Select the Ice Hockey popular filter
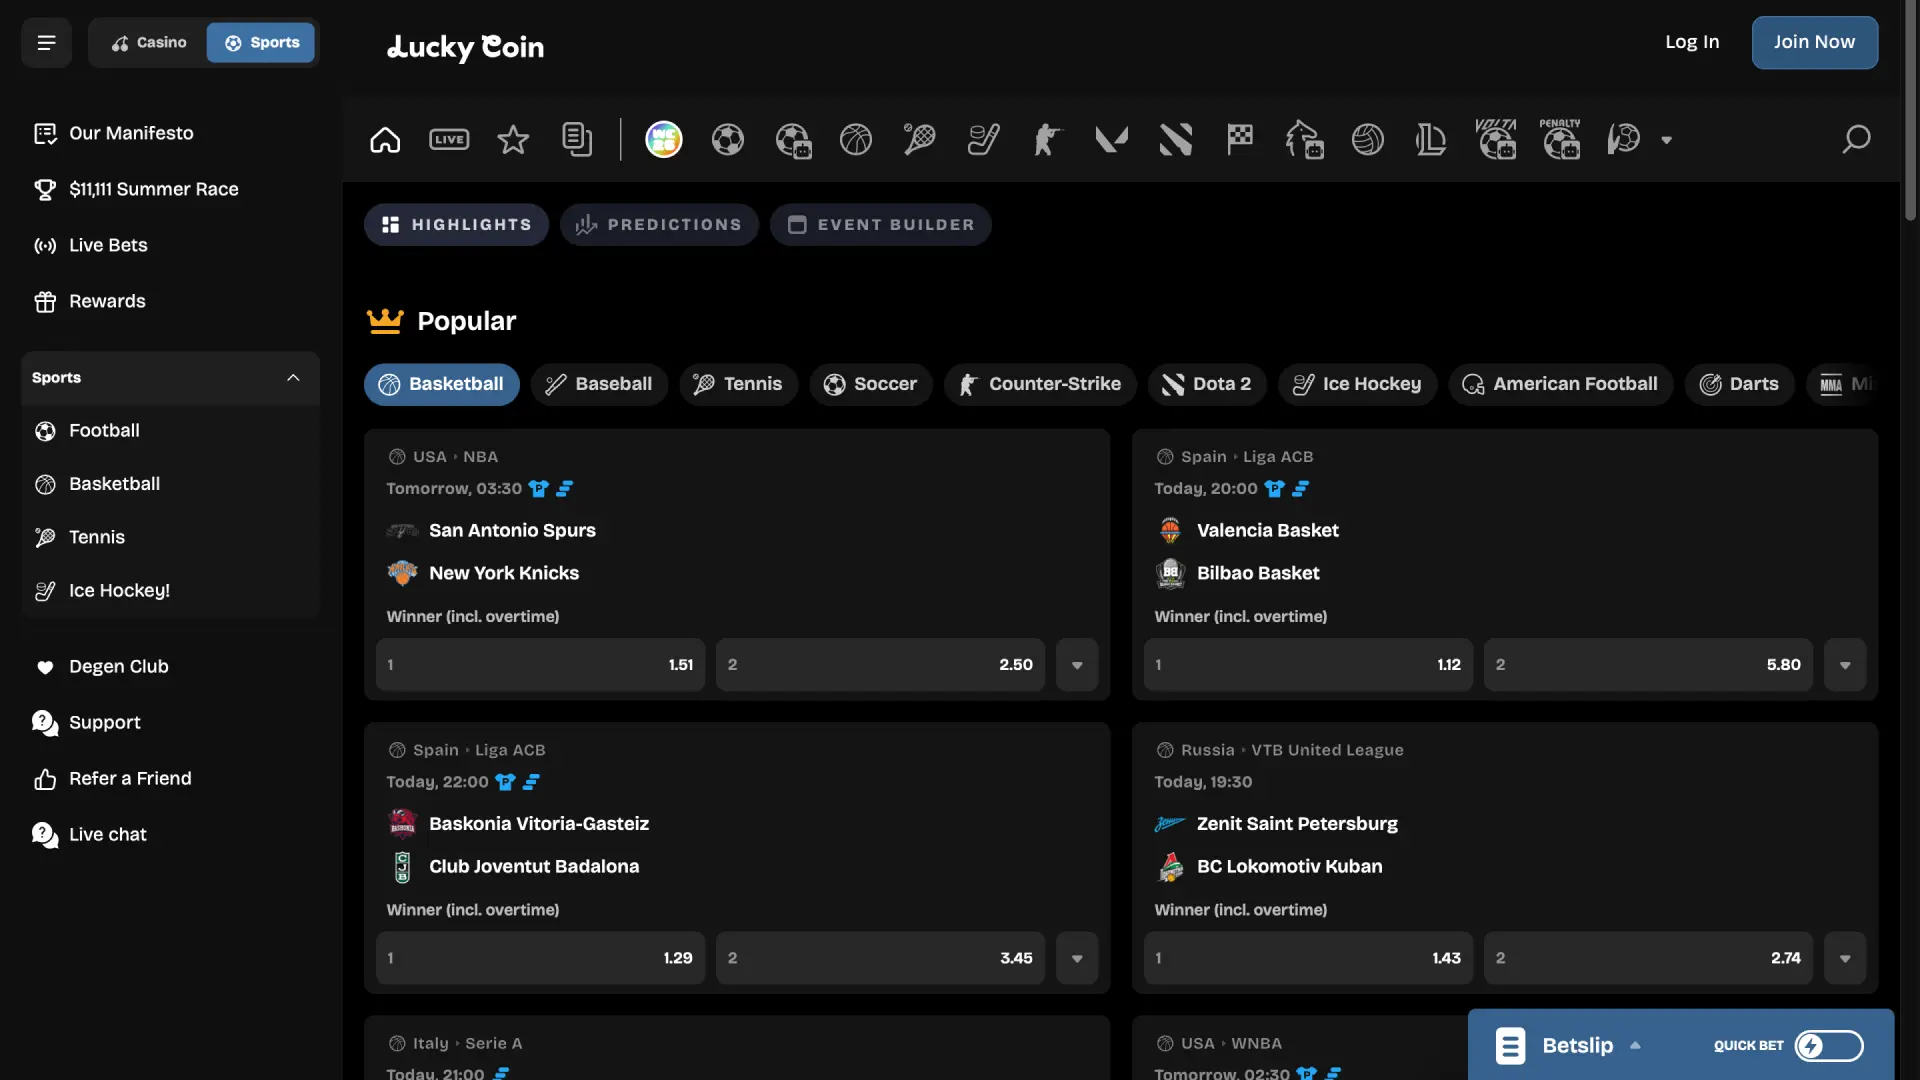The width and height of the screenshot is (1920, 1080). coord(1357,384)
